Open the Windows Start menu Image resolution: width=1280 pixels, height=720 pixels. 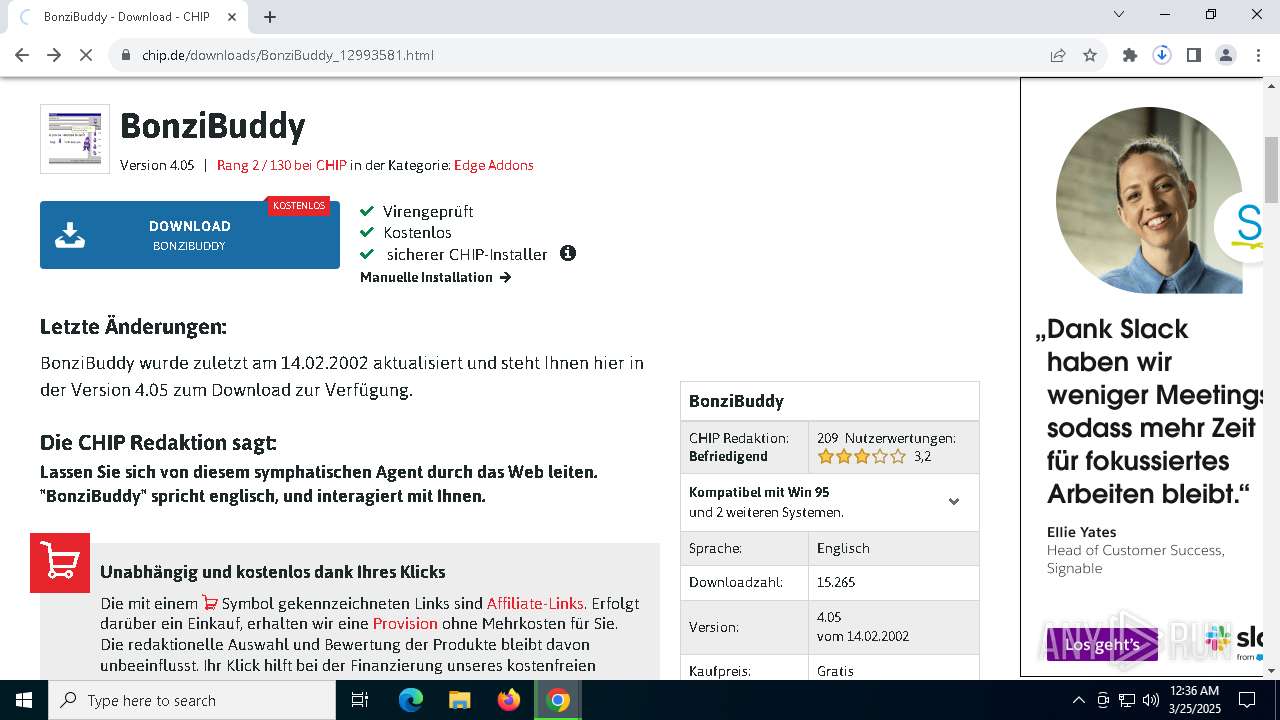point(24,700)
